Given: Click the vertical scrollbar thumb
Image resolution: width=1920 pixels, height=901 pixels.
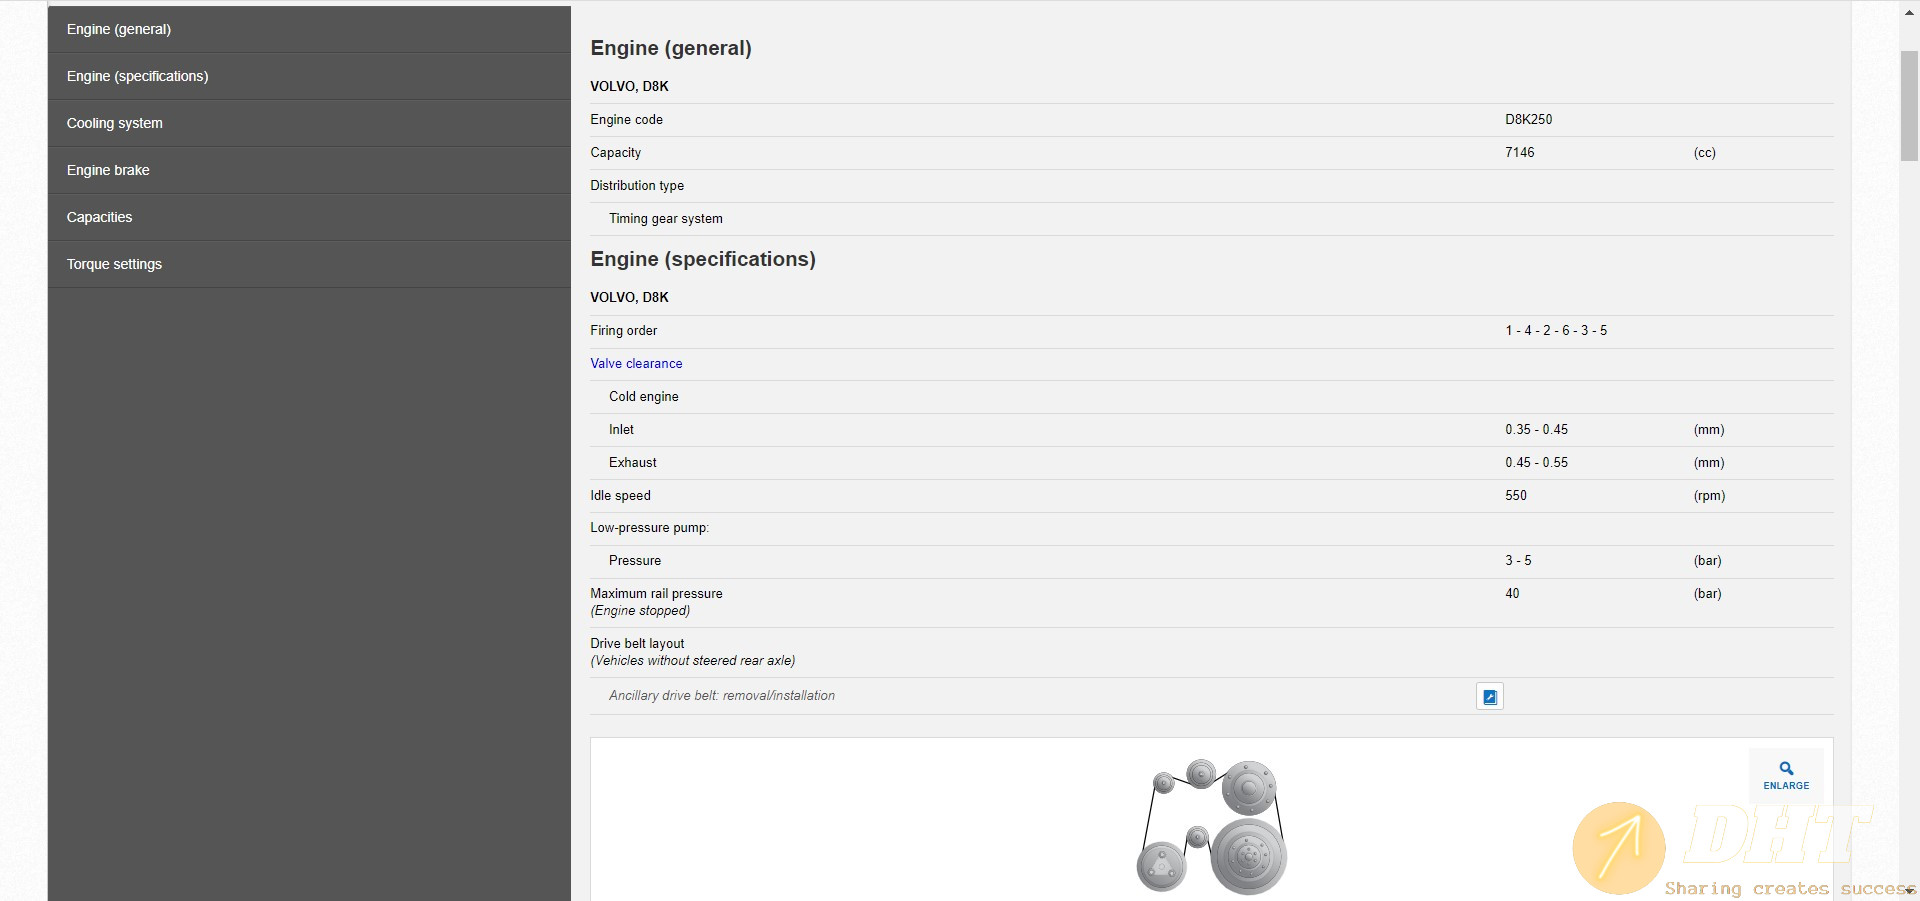Looking at the screenshot, I should tap(1909, 105).
